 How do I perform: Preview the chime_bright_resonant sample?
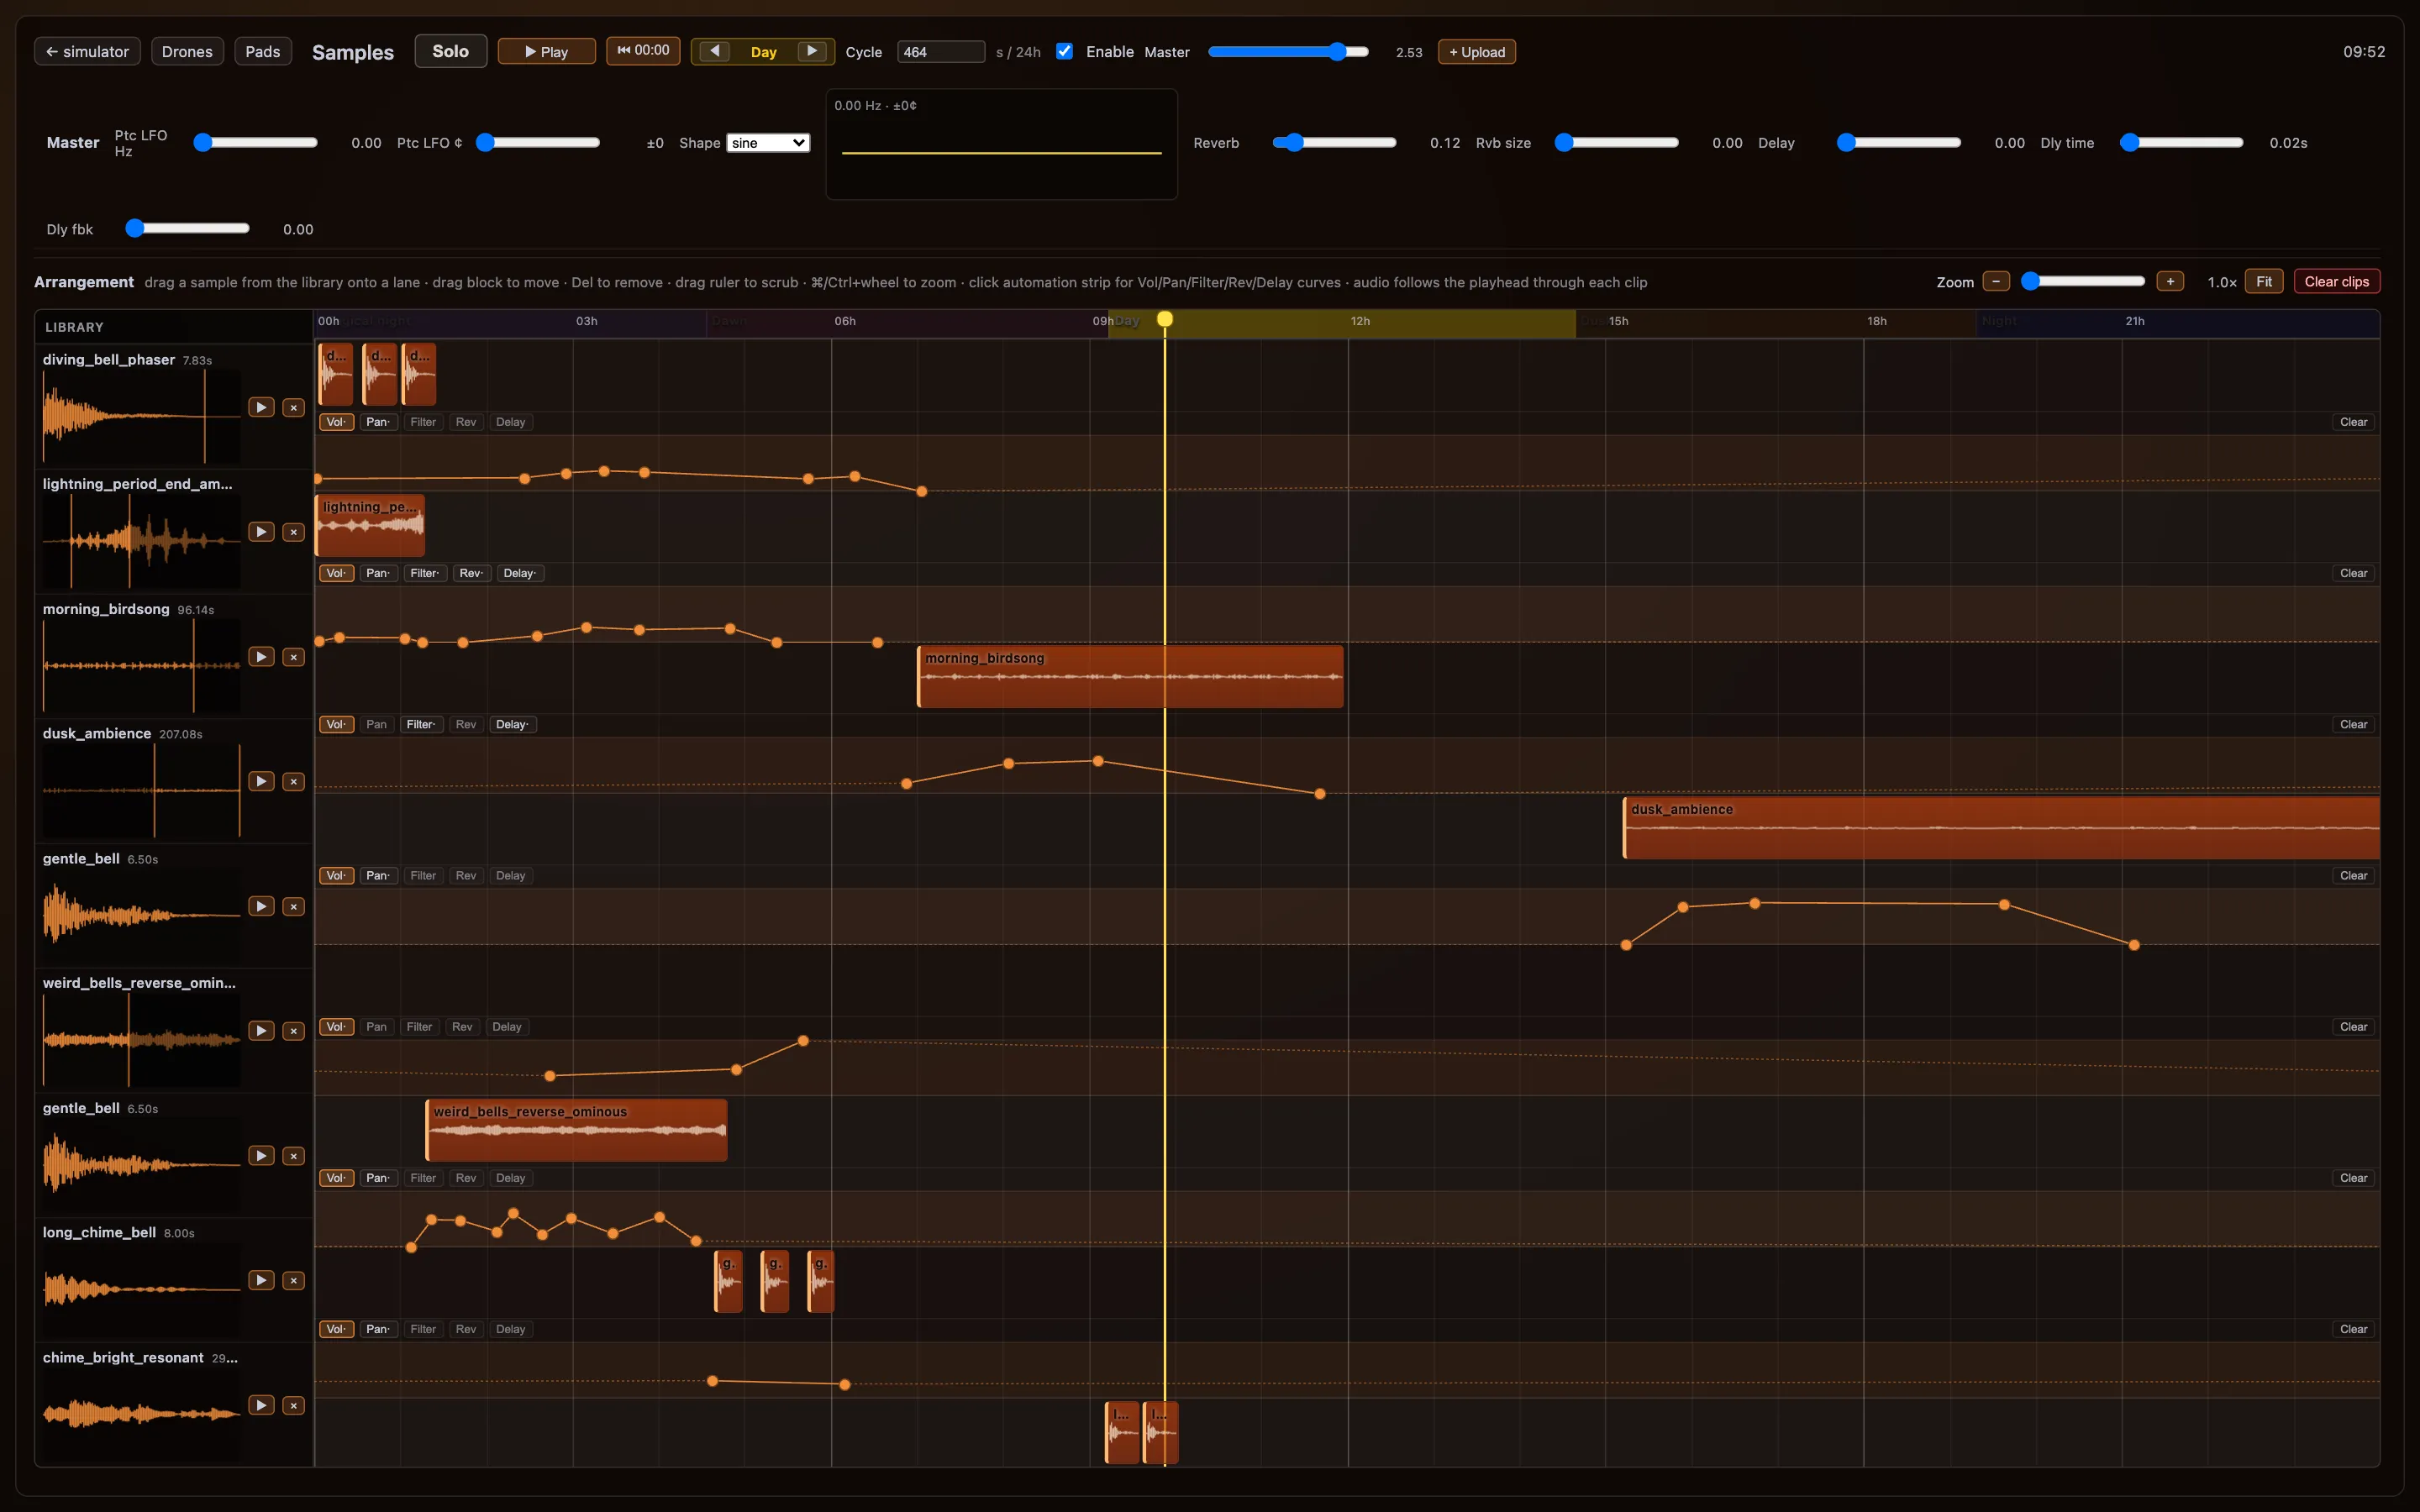tap(261, 1405)
